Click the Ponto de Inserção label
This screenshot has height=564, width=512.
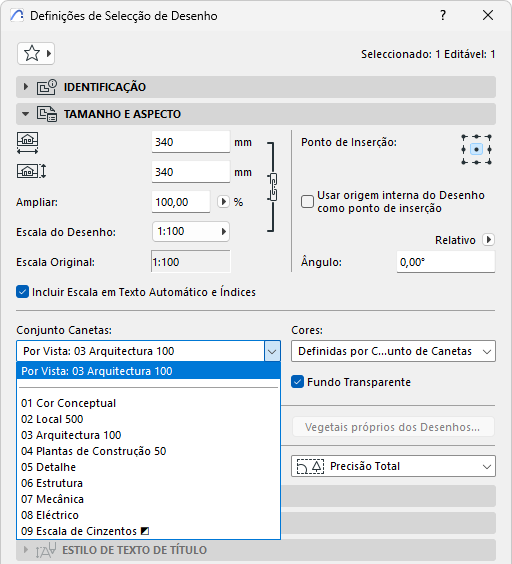349,142
